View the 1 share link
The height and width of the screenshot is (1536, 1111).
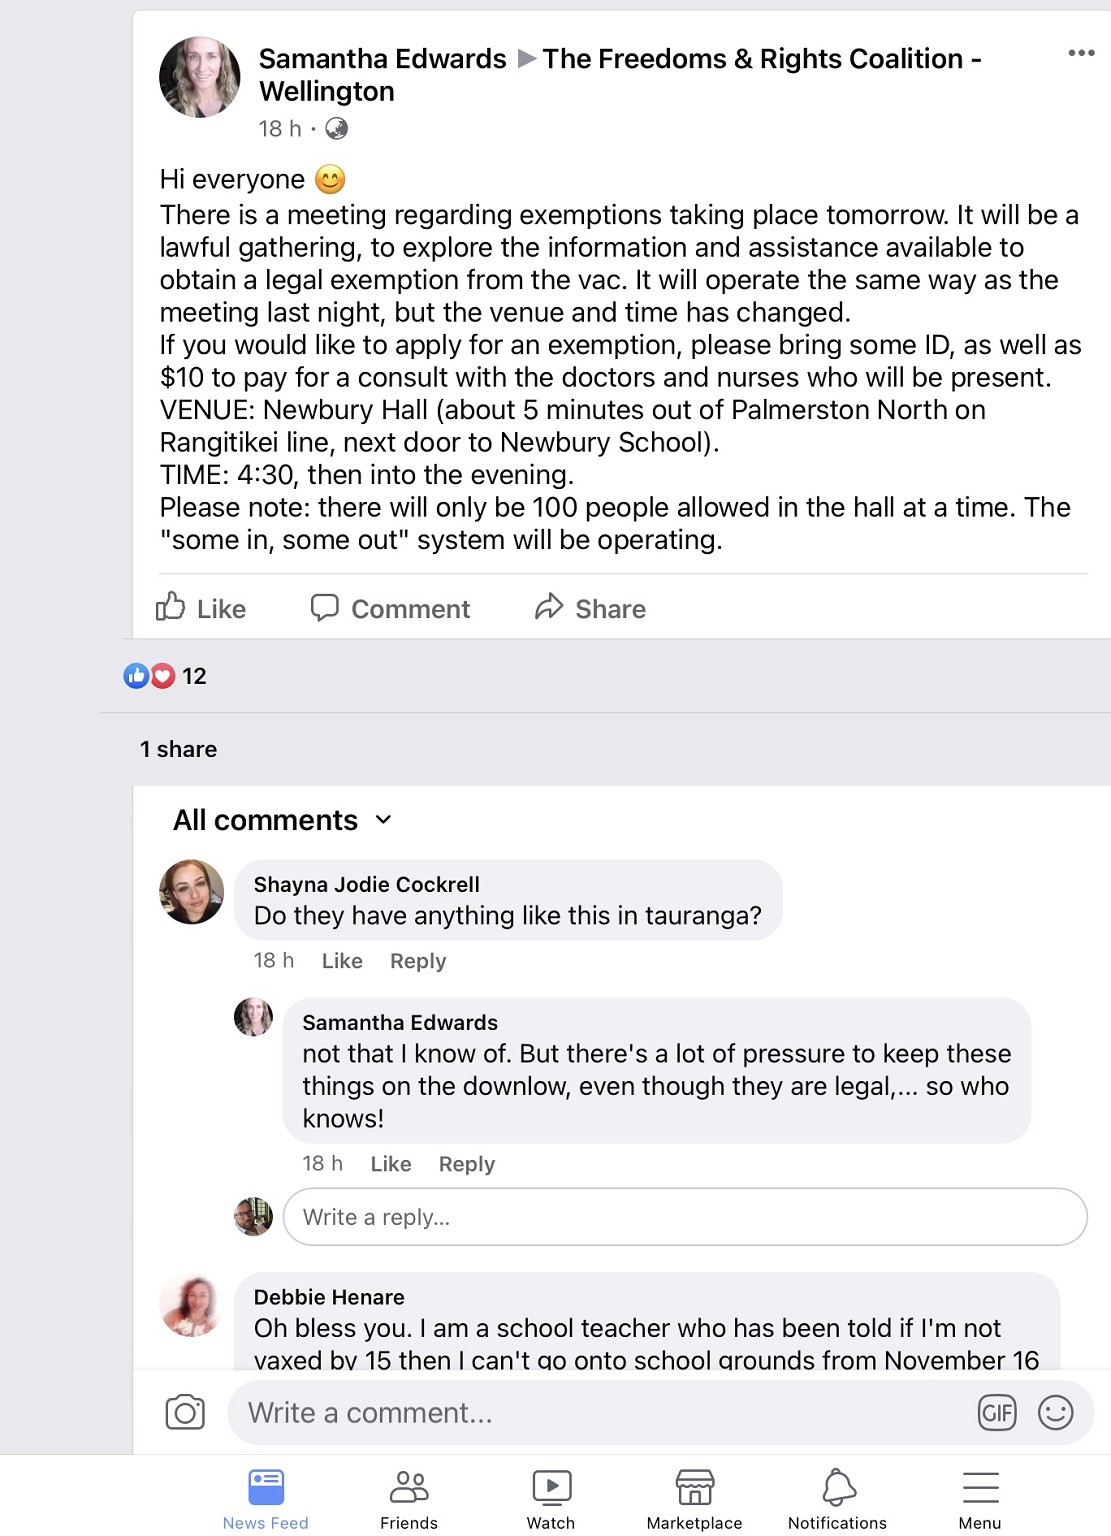click(179, 749)
